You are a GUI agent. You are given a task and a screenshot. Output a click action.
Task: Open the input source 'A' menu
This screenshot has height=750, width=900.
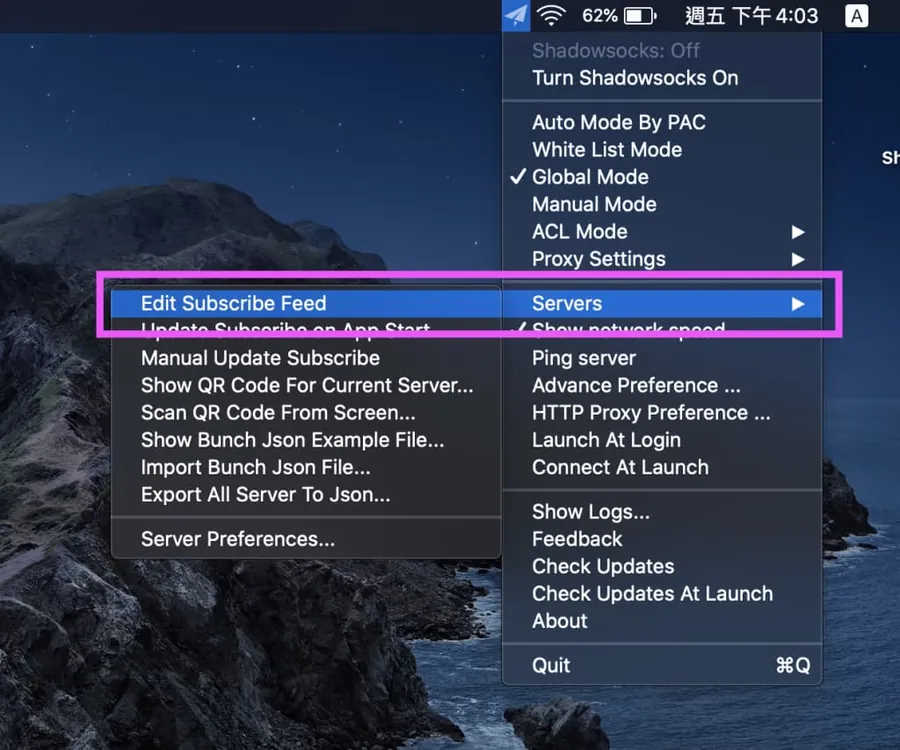pyautogui.click(x=856, y=16)
